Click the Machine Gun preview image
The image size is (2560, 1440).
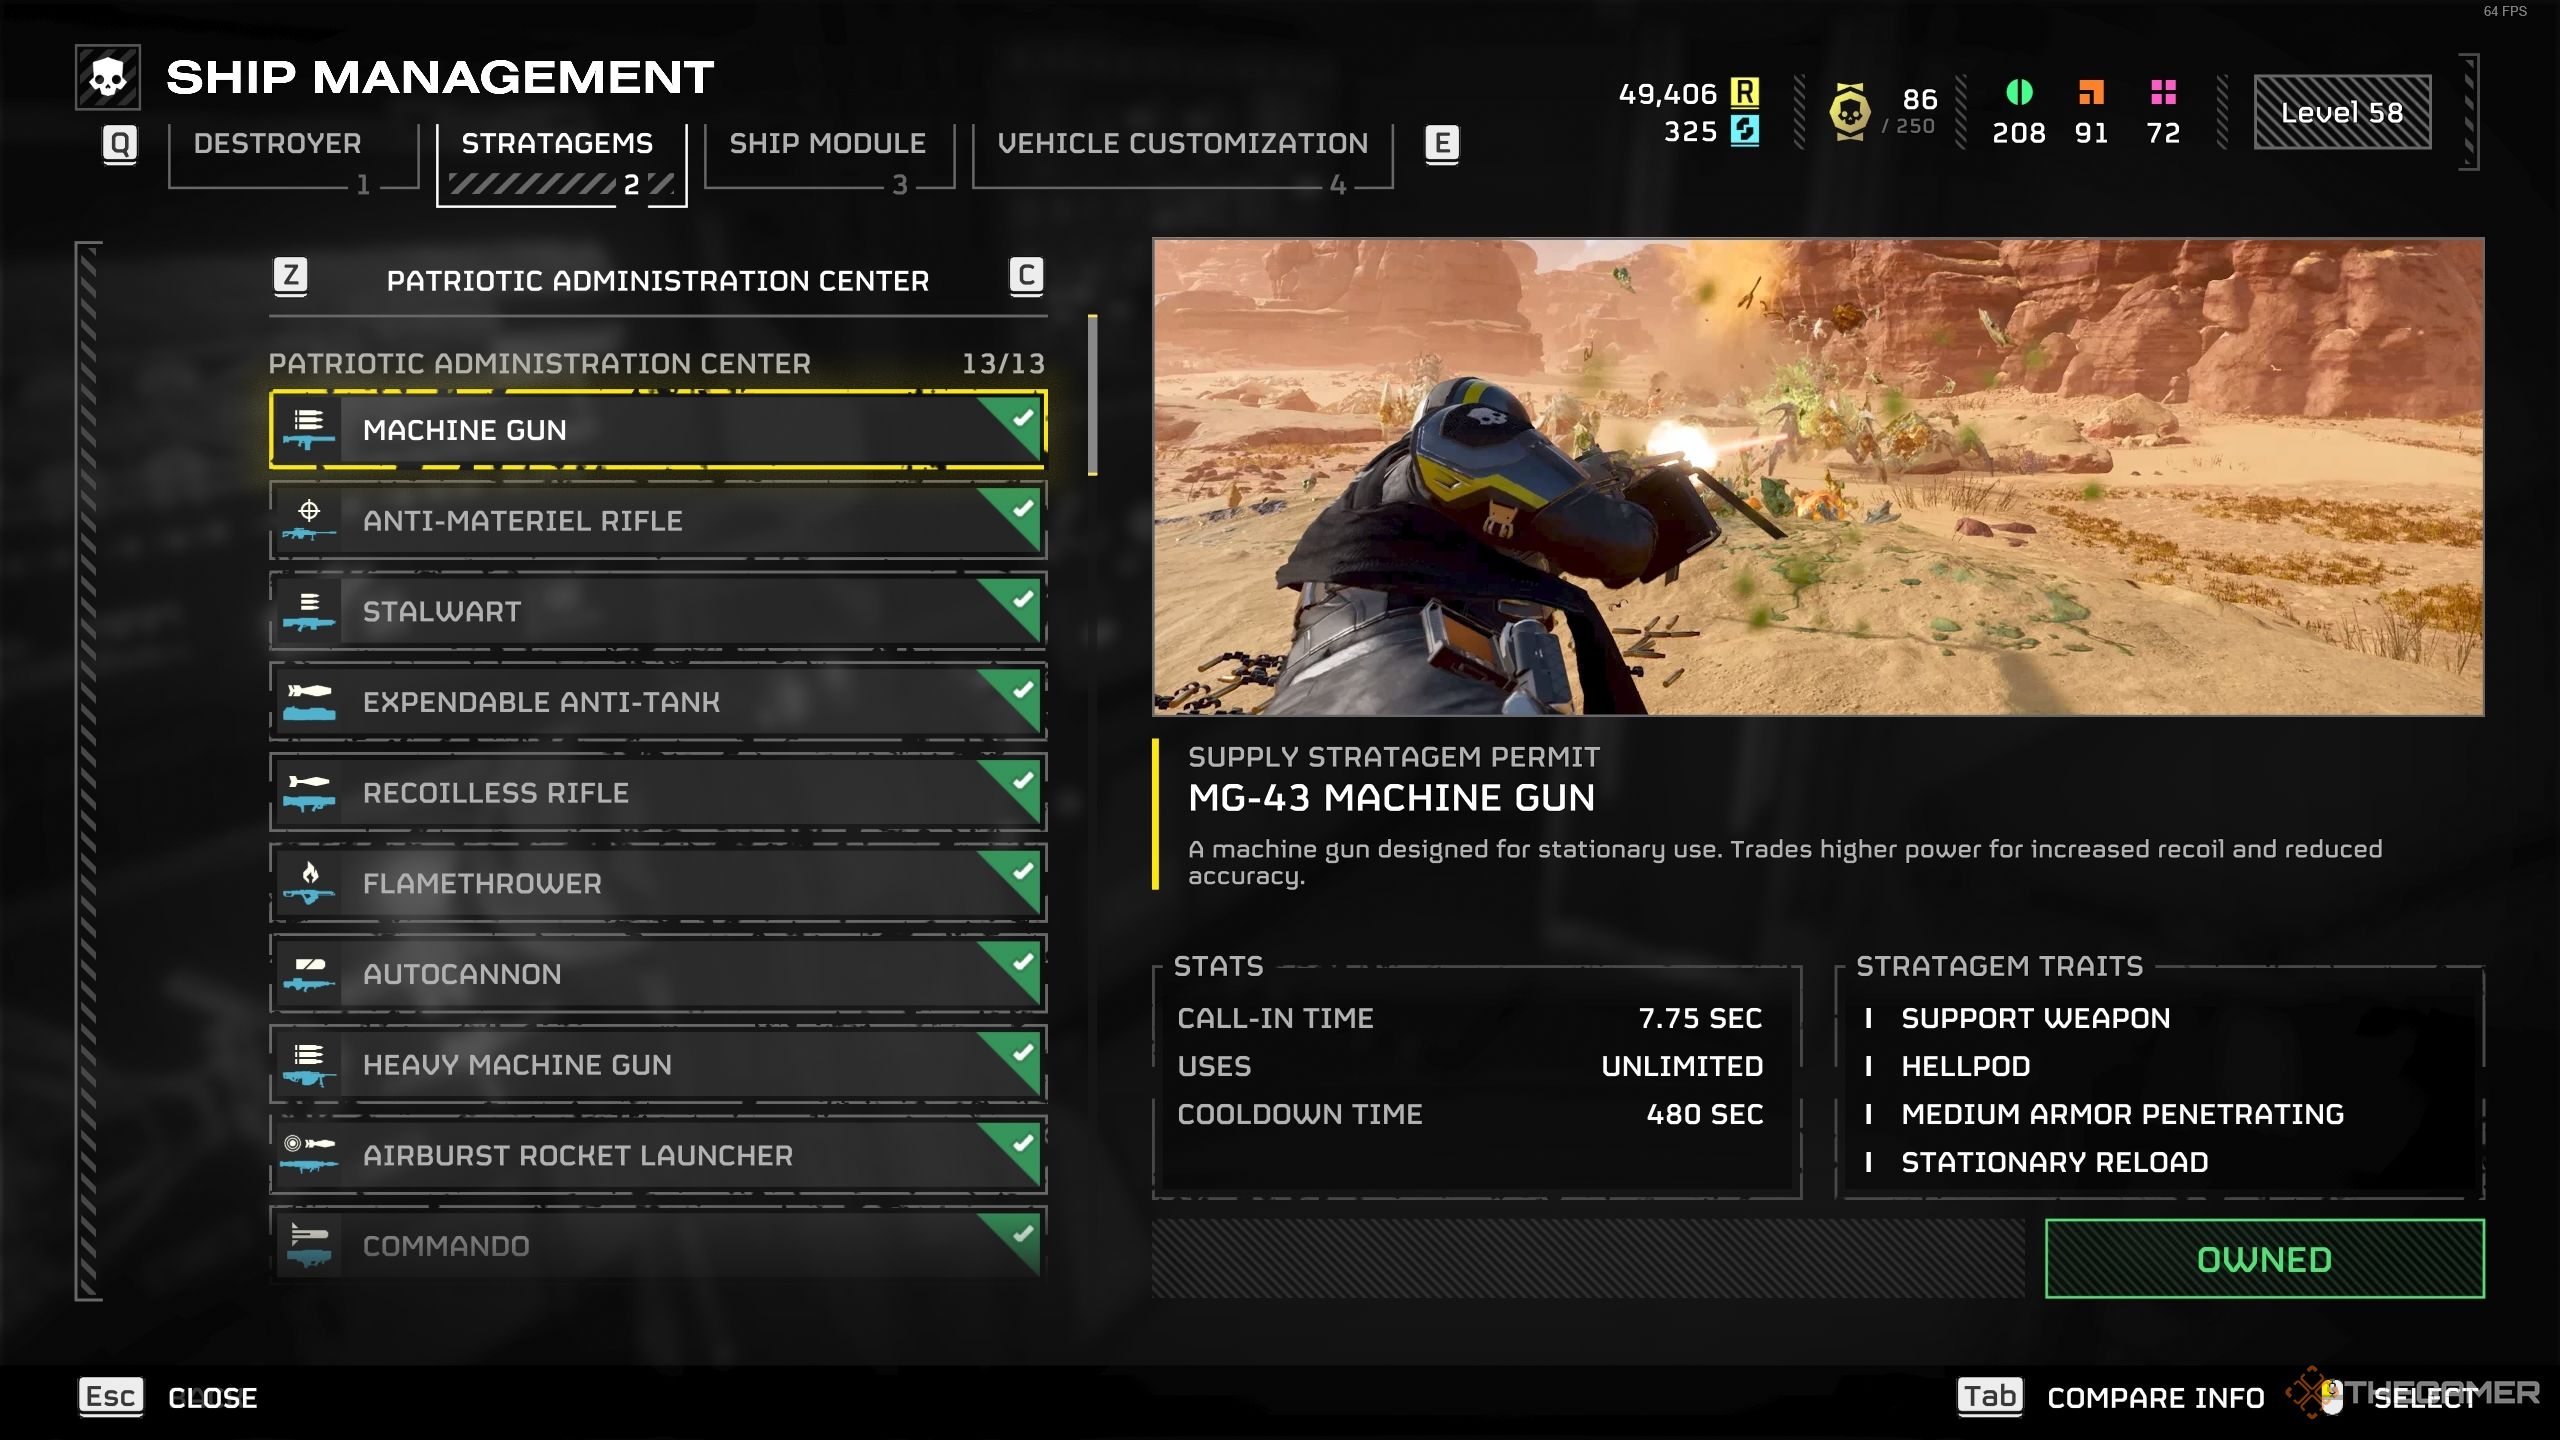point(1818,477)
